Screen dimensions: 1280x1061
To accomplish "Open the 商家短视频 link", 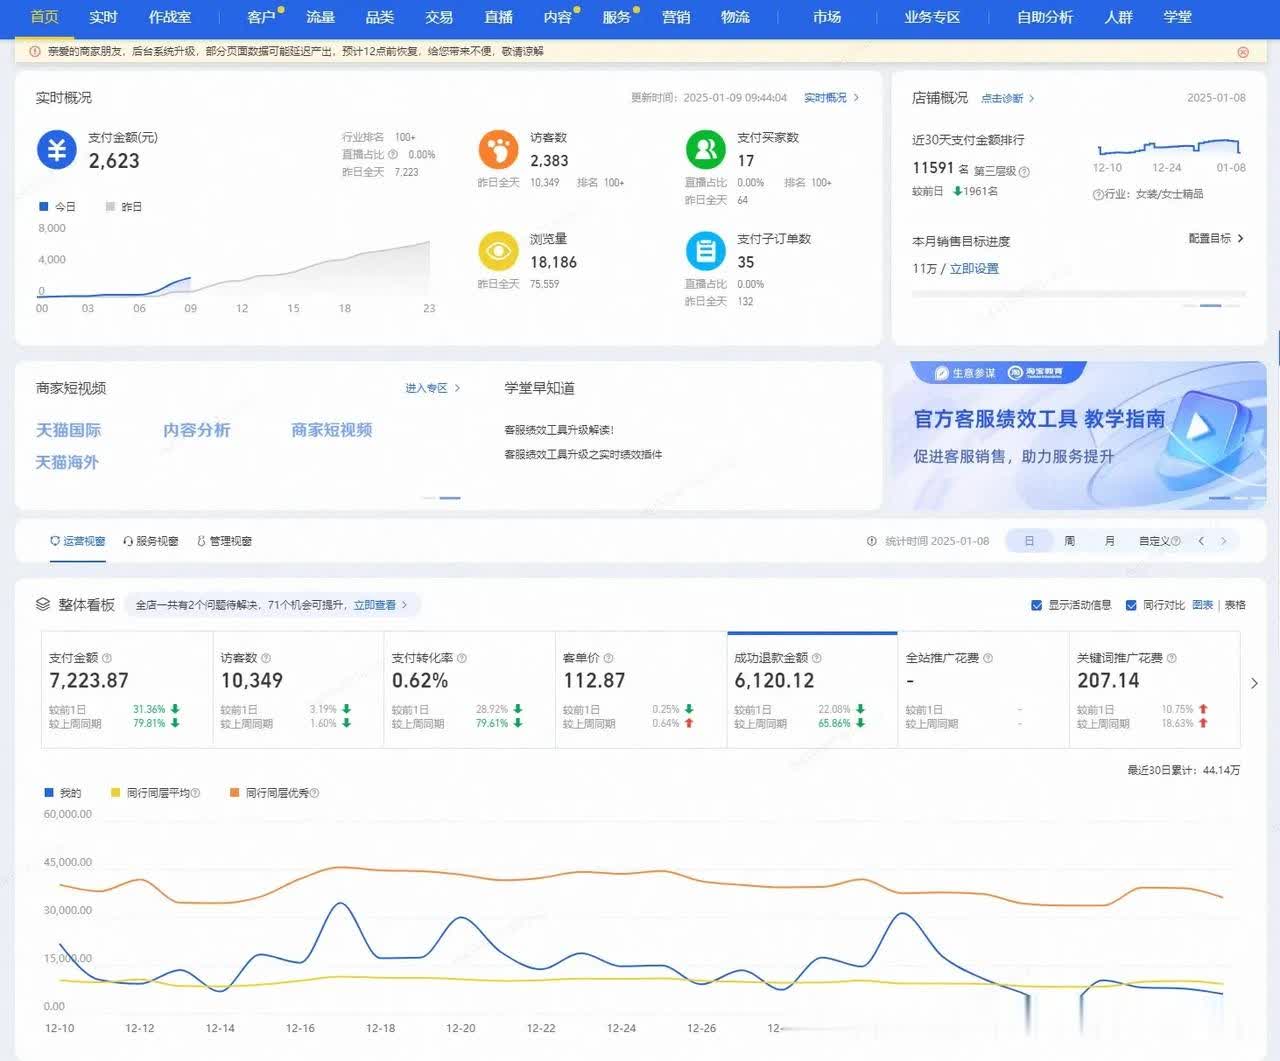I will [x=331, y=430].
